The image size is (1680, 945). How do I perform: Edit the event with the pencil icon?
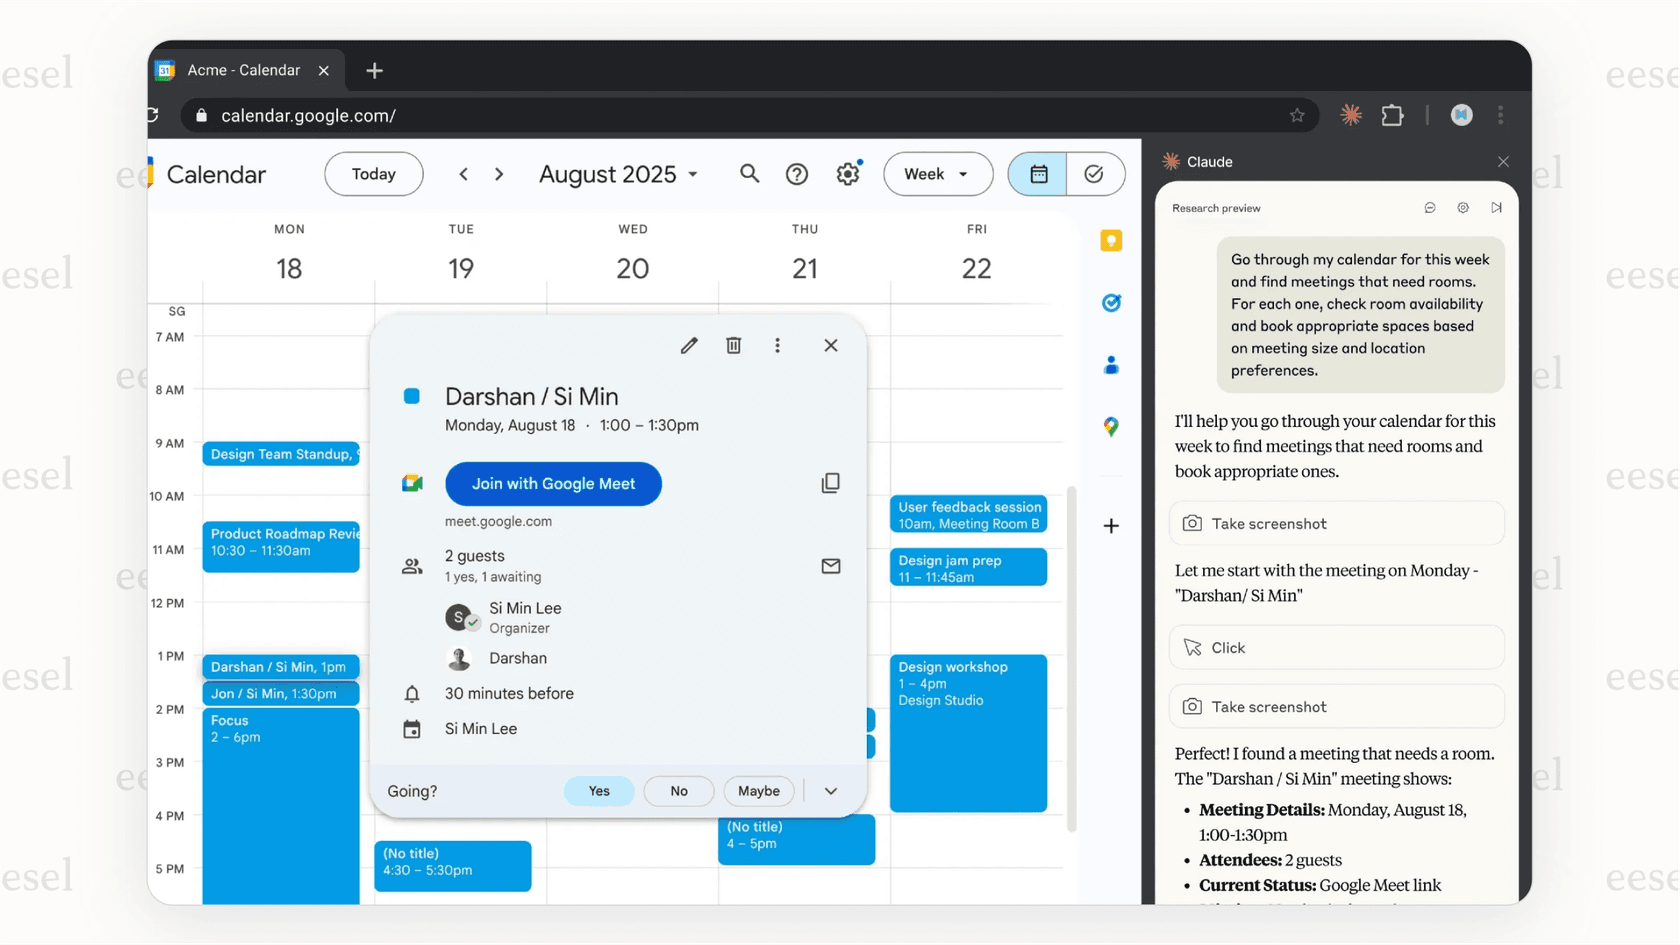pos(689,345)
